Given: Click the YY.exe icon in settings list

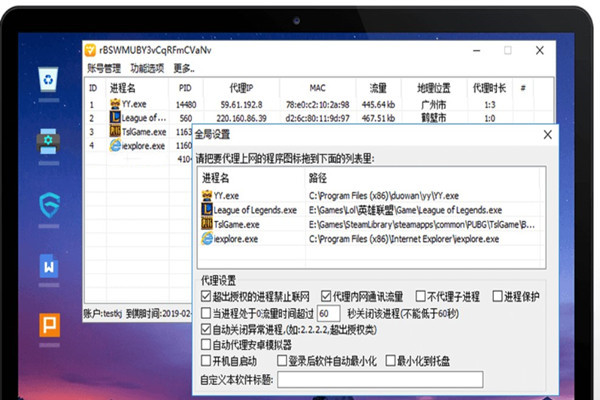Looking at the screenshot, I should [207, 196].
